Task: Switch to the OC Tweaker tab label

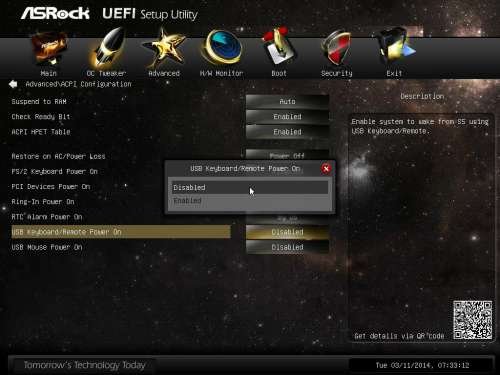Action: click(x=106, y=73)
